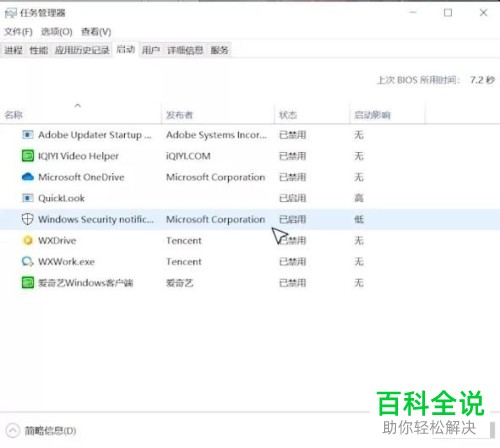The image size is (500, 448).
Task: Click the Windows Security shield icon
Action: pyautogui.click(x=27, y=219)
